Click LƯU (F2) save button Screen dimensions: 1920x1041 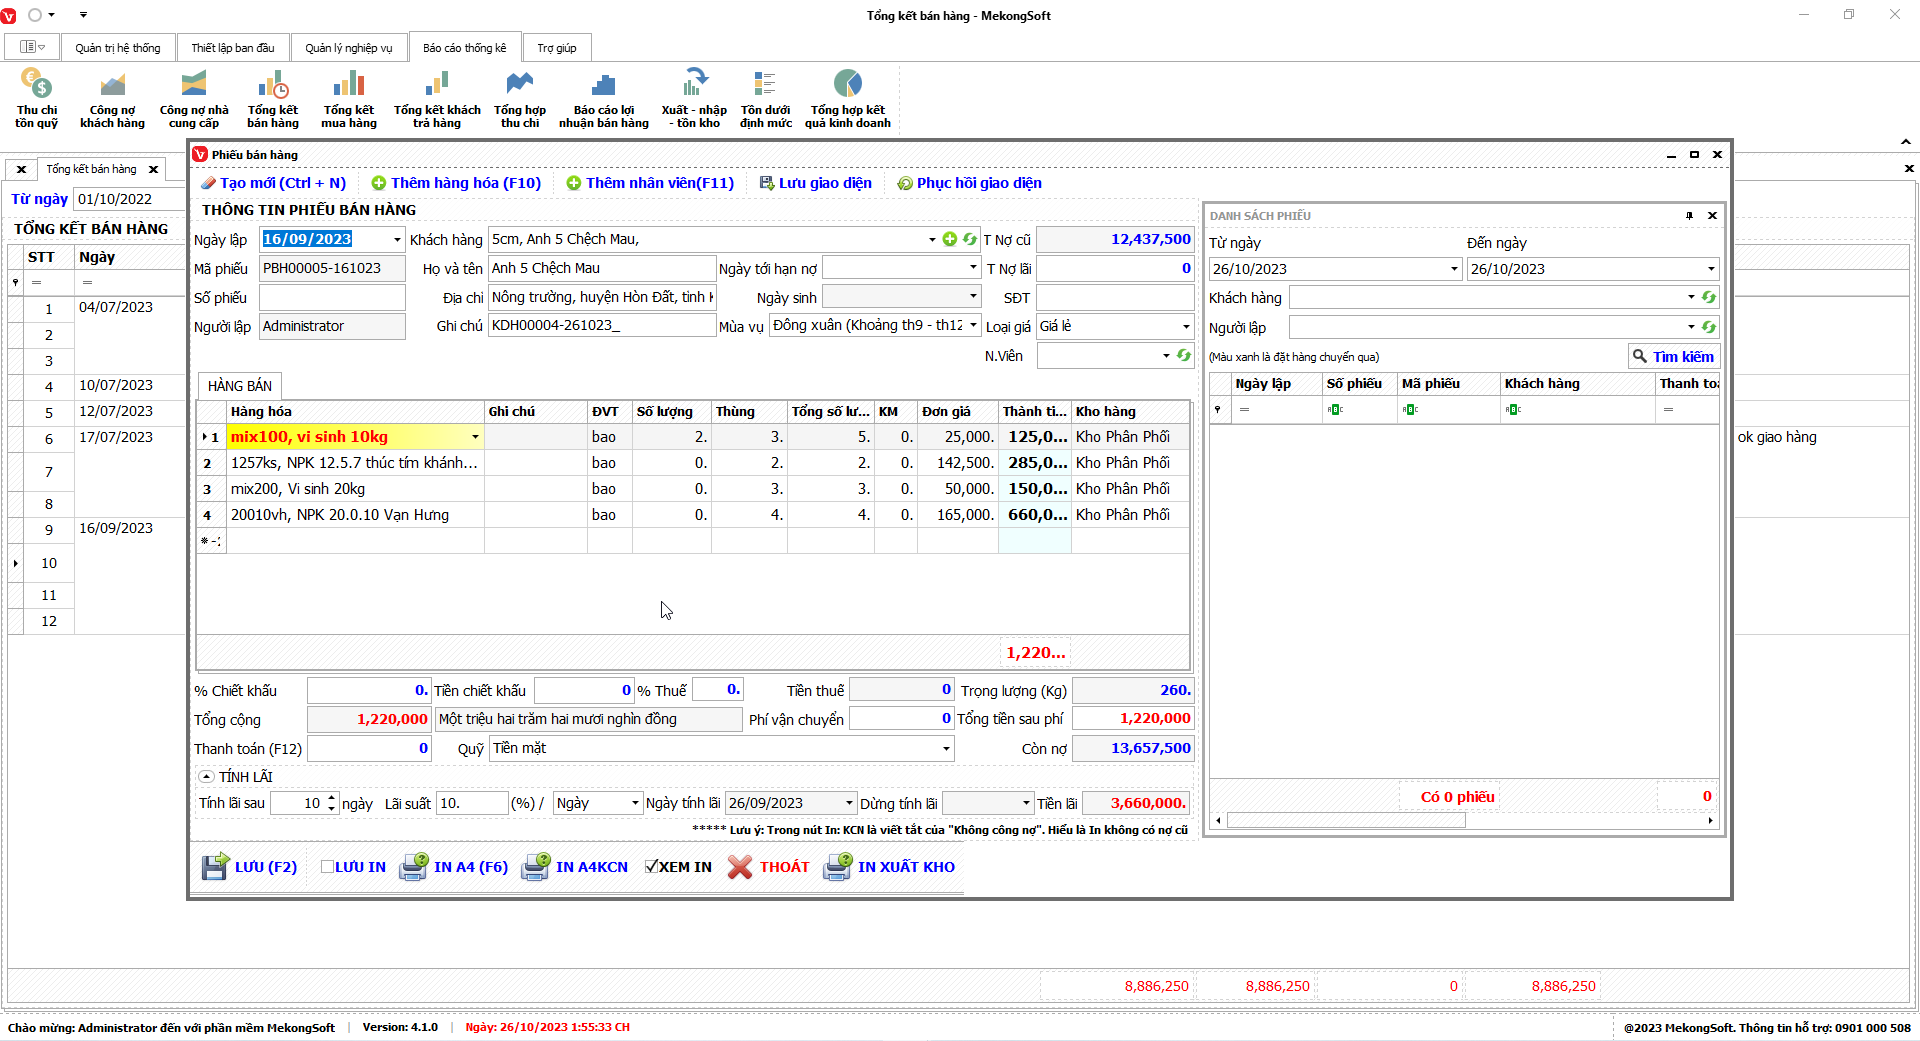tap(250, 867)
